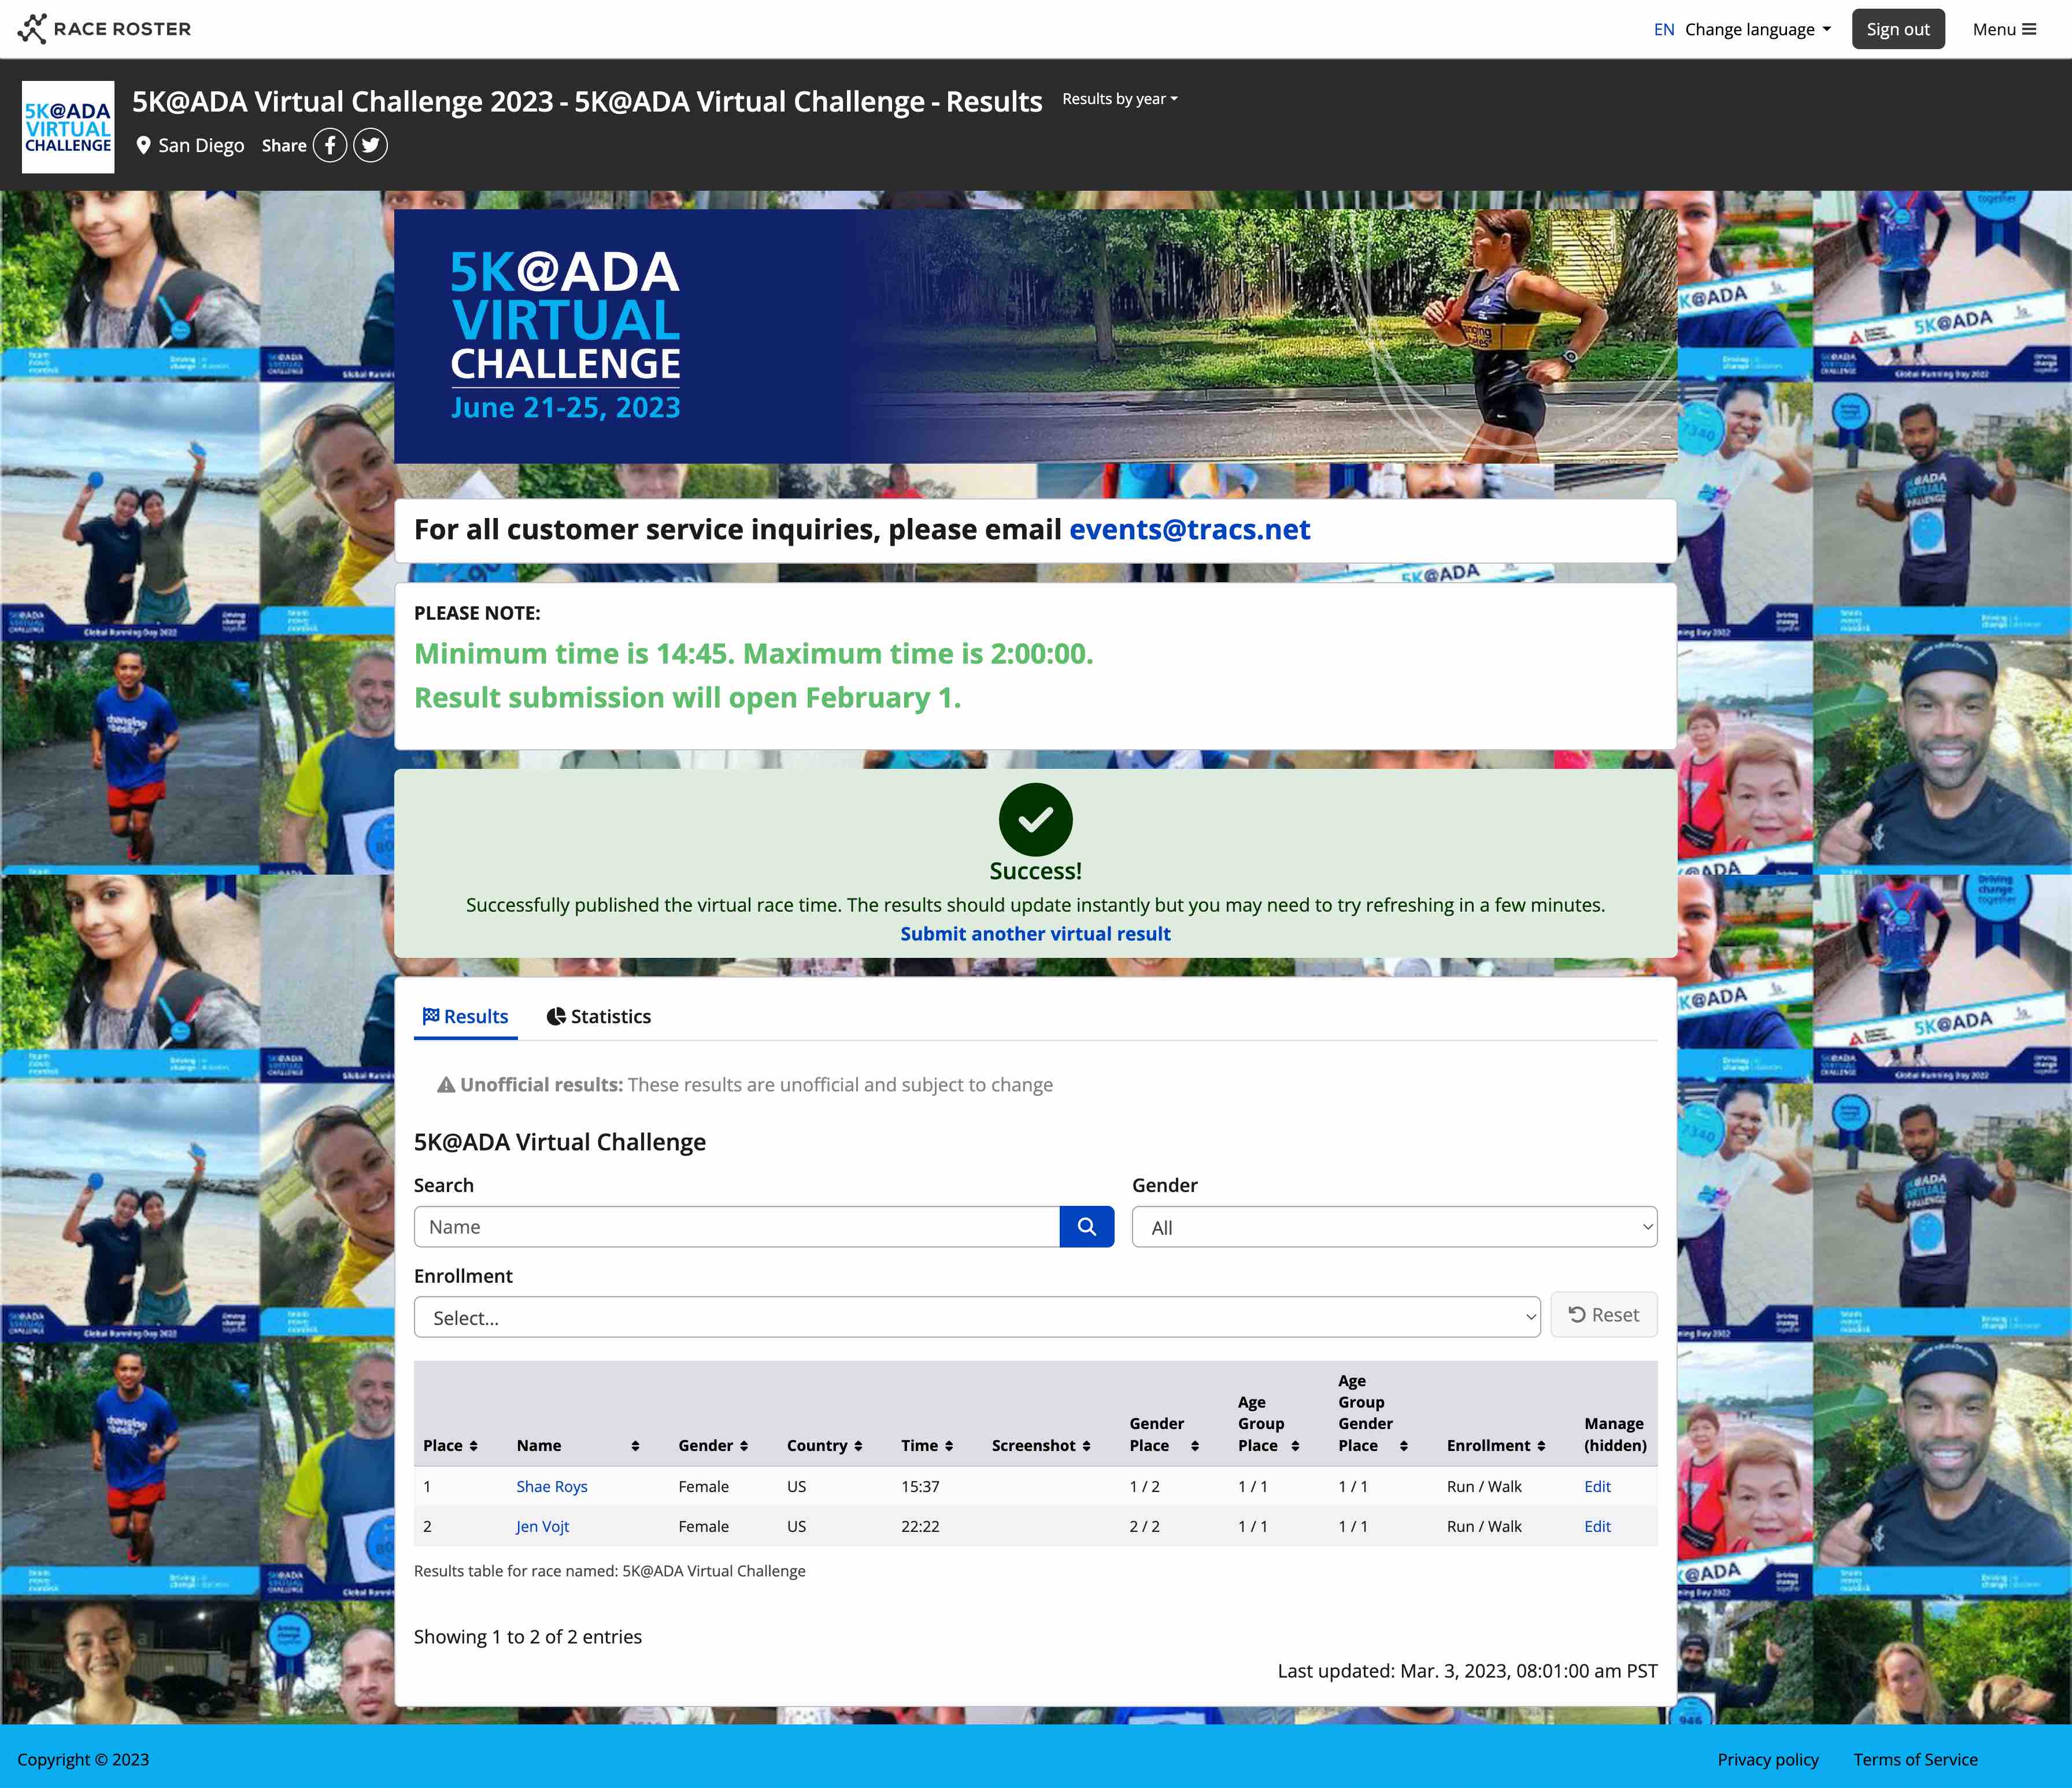The height and width of the screenshot is (1788, 2072).
Task: Click the Race Roster logo
Action: pyautogui.click(x=104, y=29)
